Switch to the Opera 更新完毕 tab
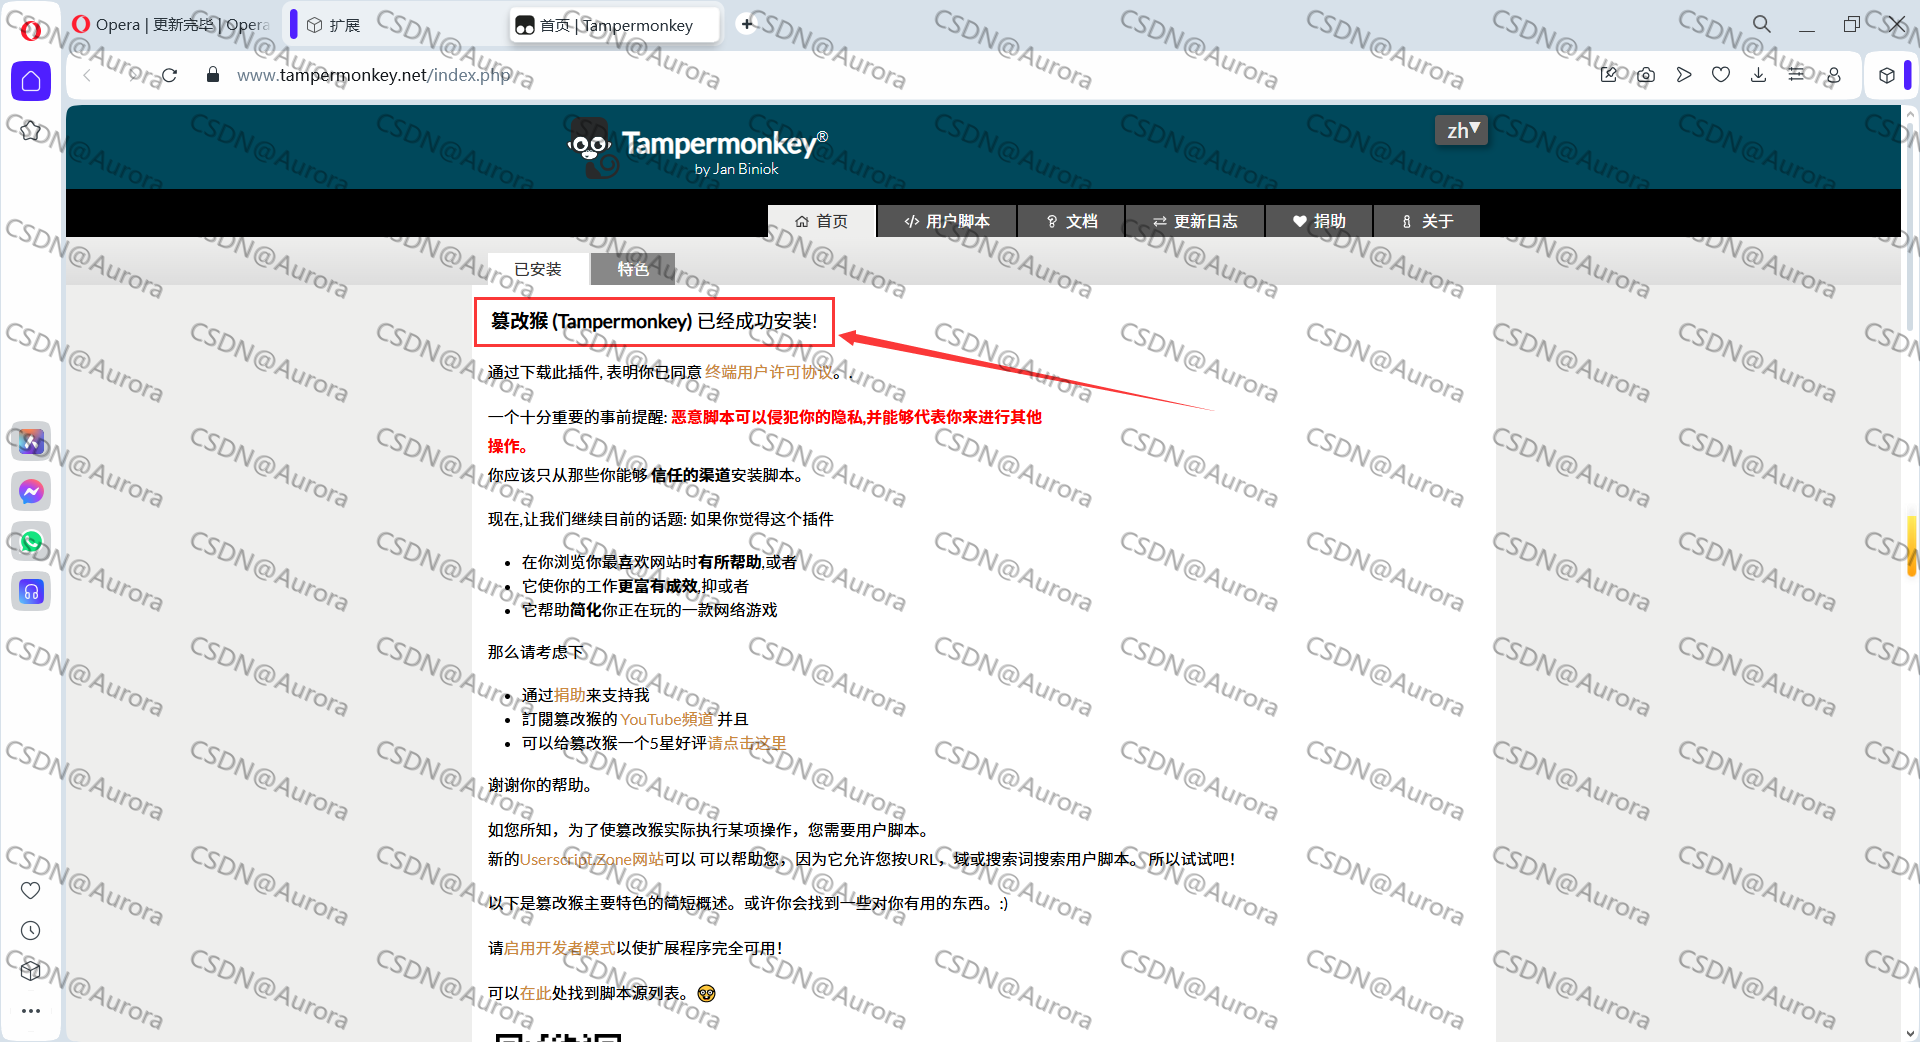 coord(170,25)
